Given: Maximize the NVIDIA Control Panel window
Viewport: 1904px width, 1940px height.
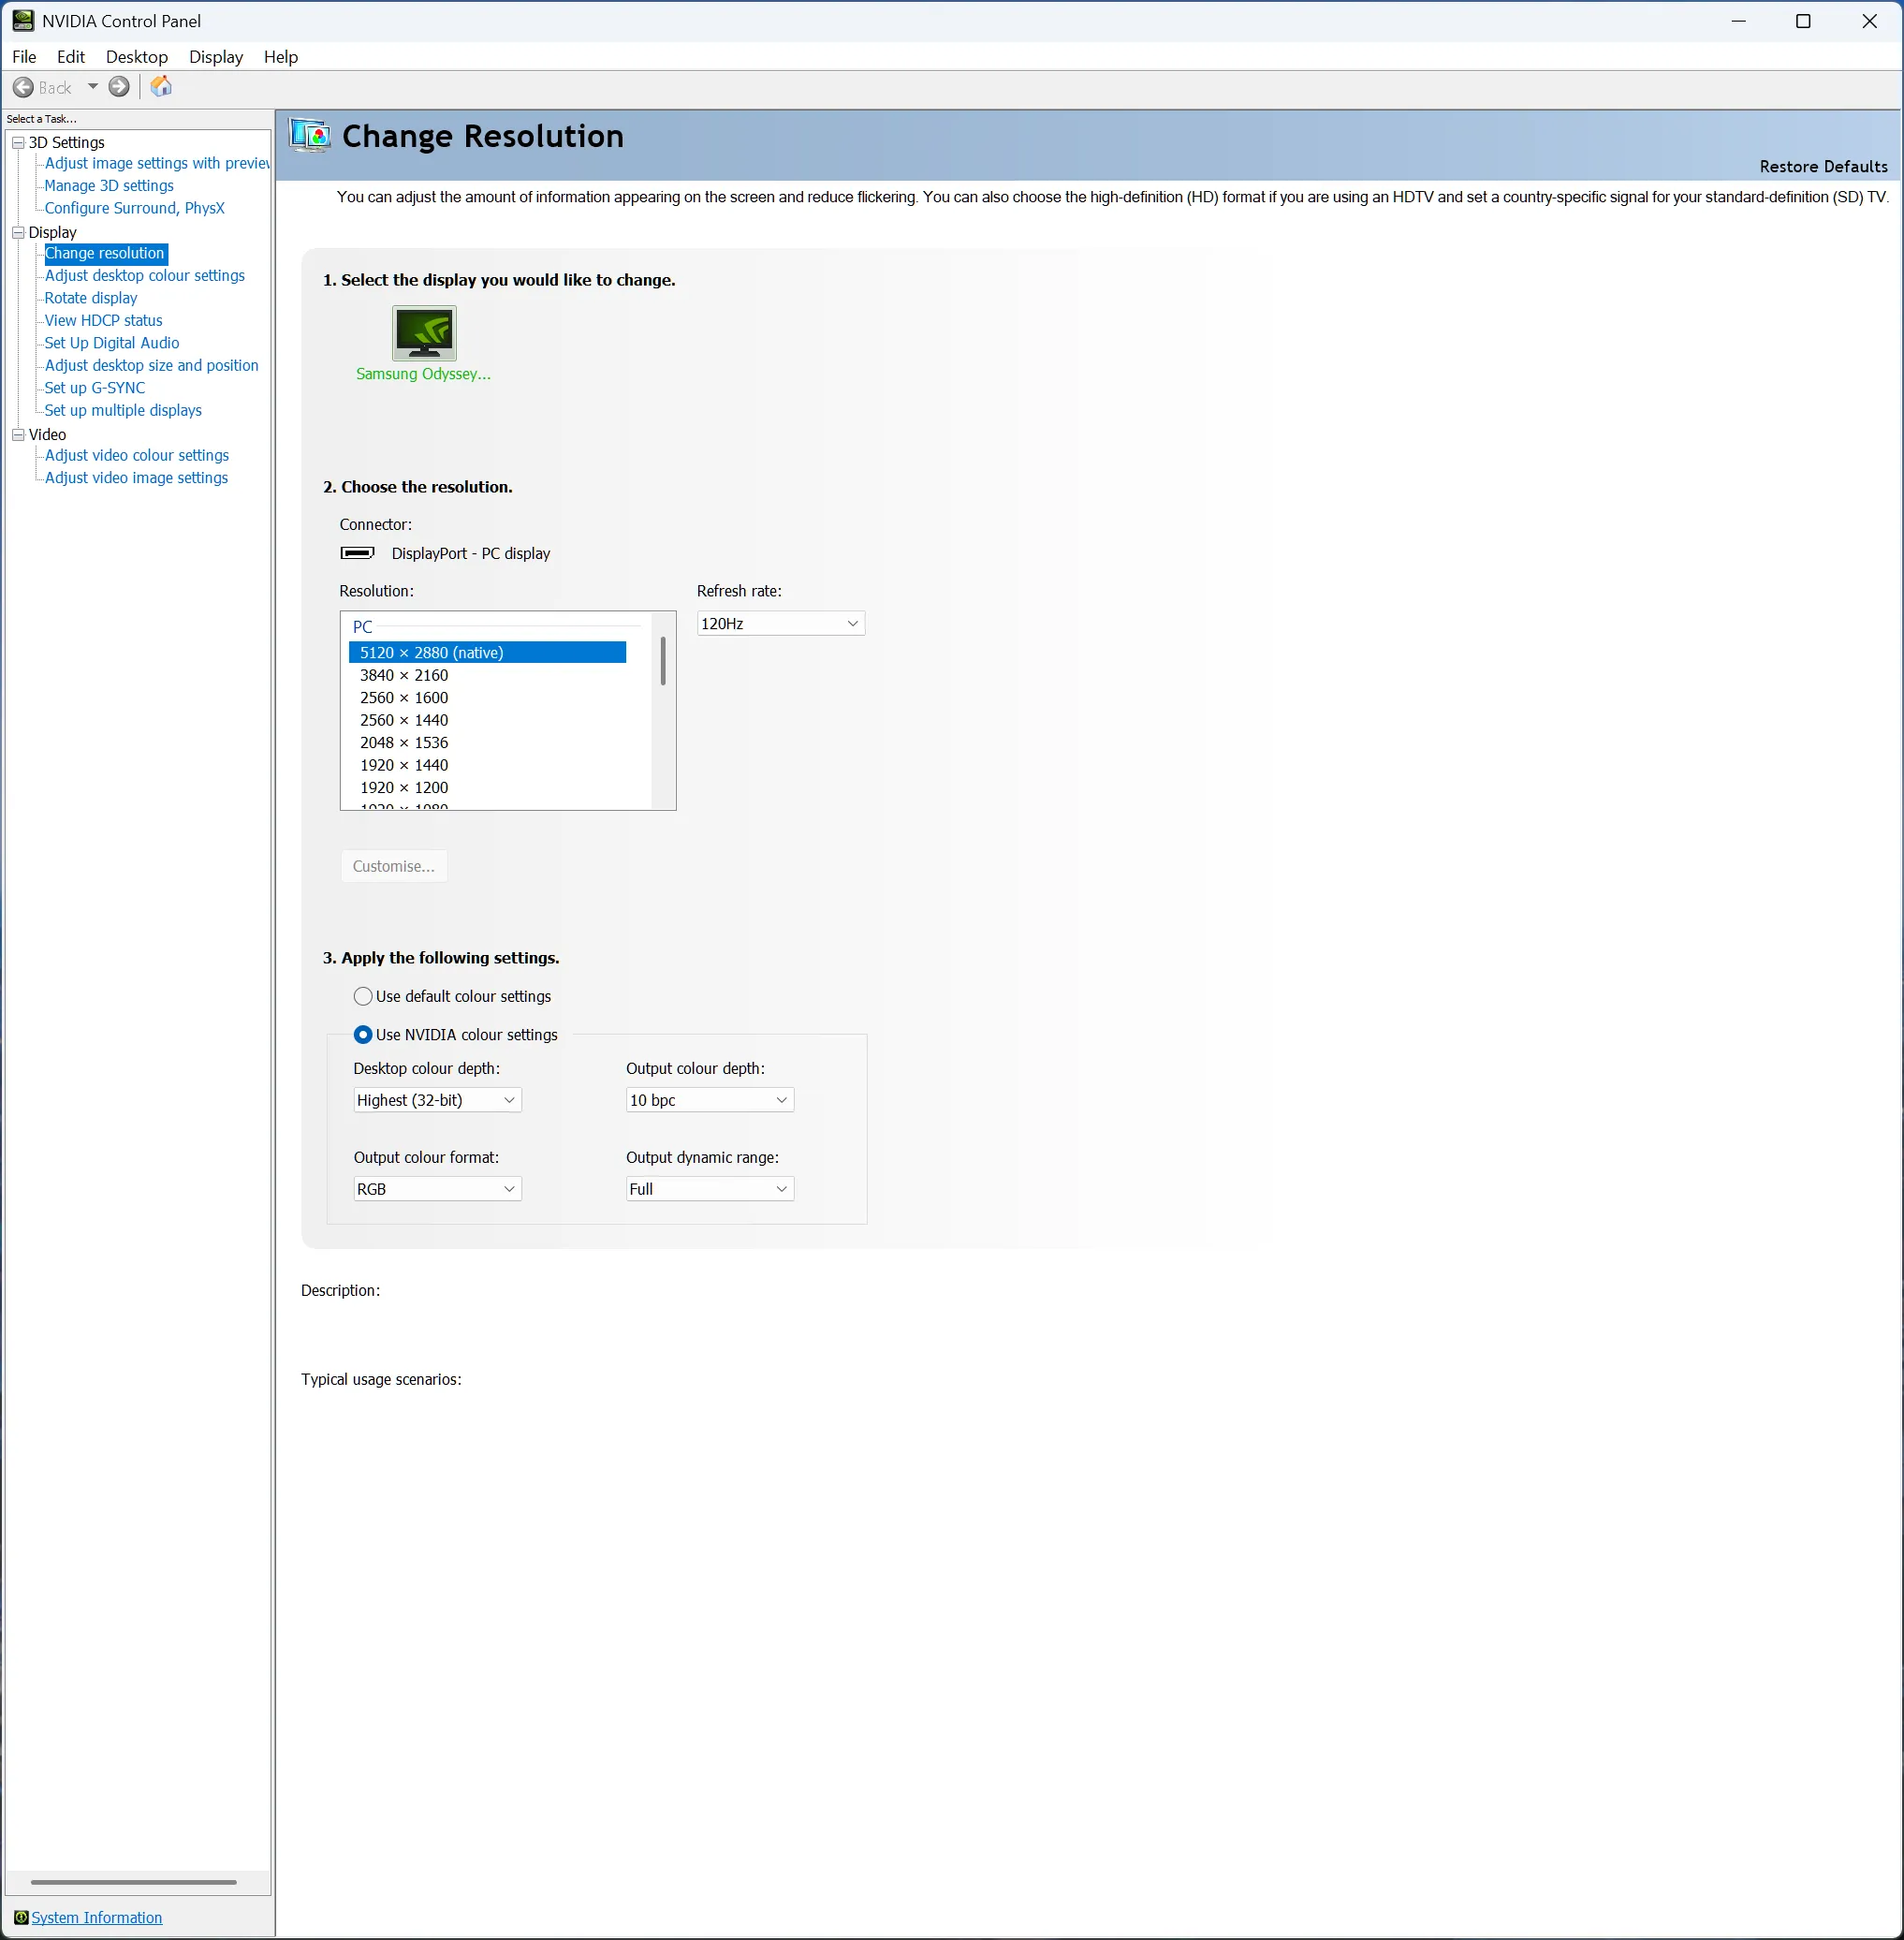Looking at the screenshot, I should pos(1804,21).
